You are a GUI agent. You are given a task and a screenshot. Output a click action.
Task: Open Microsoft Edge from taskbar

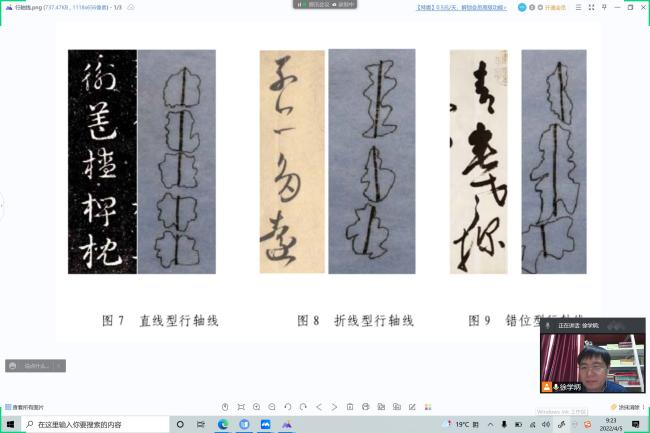click(x=223, y=424)
